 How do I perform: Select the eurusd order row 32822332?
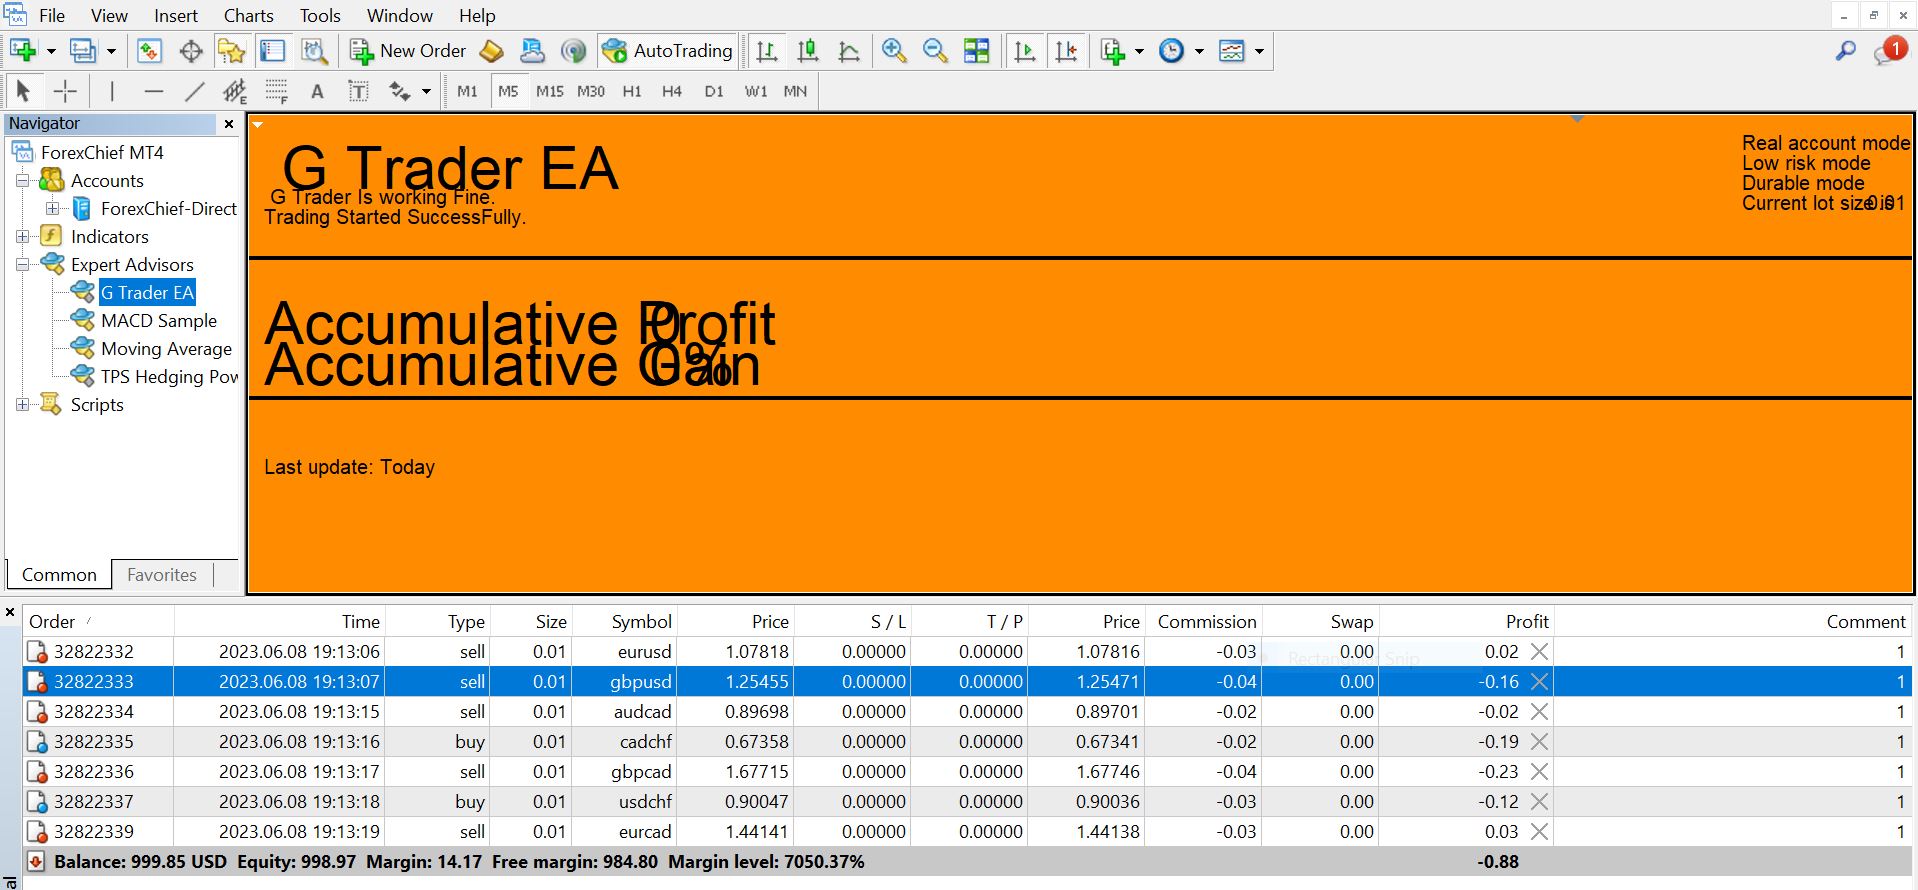point(94,652)
